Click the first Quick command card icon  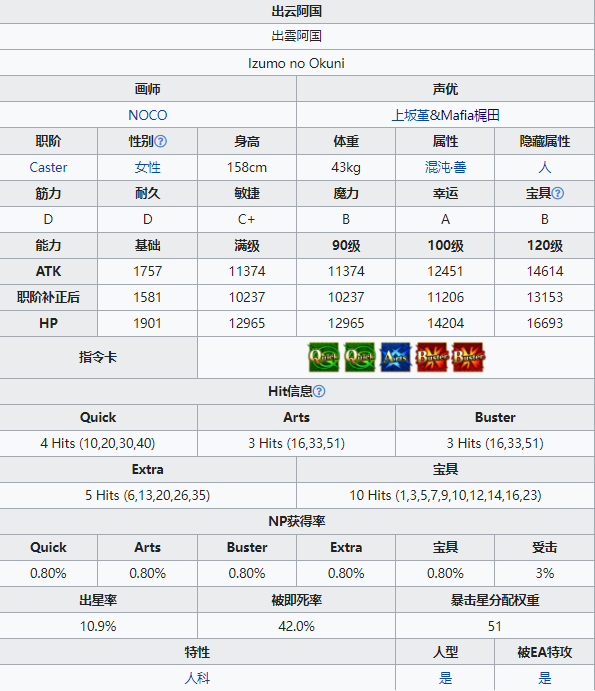tap(324, 357)
